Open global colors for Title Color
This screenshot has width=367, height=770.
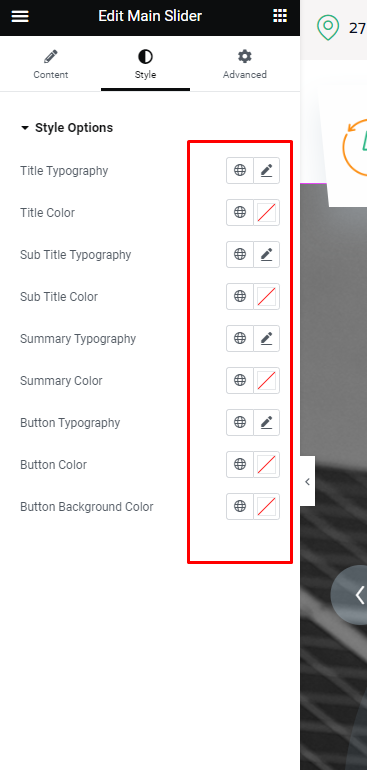(240, 212)
